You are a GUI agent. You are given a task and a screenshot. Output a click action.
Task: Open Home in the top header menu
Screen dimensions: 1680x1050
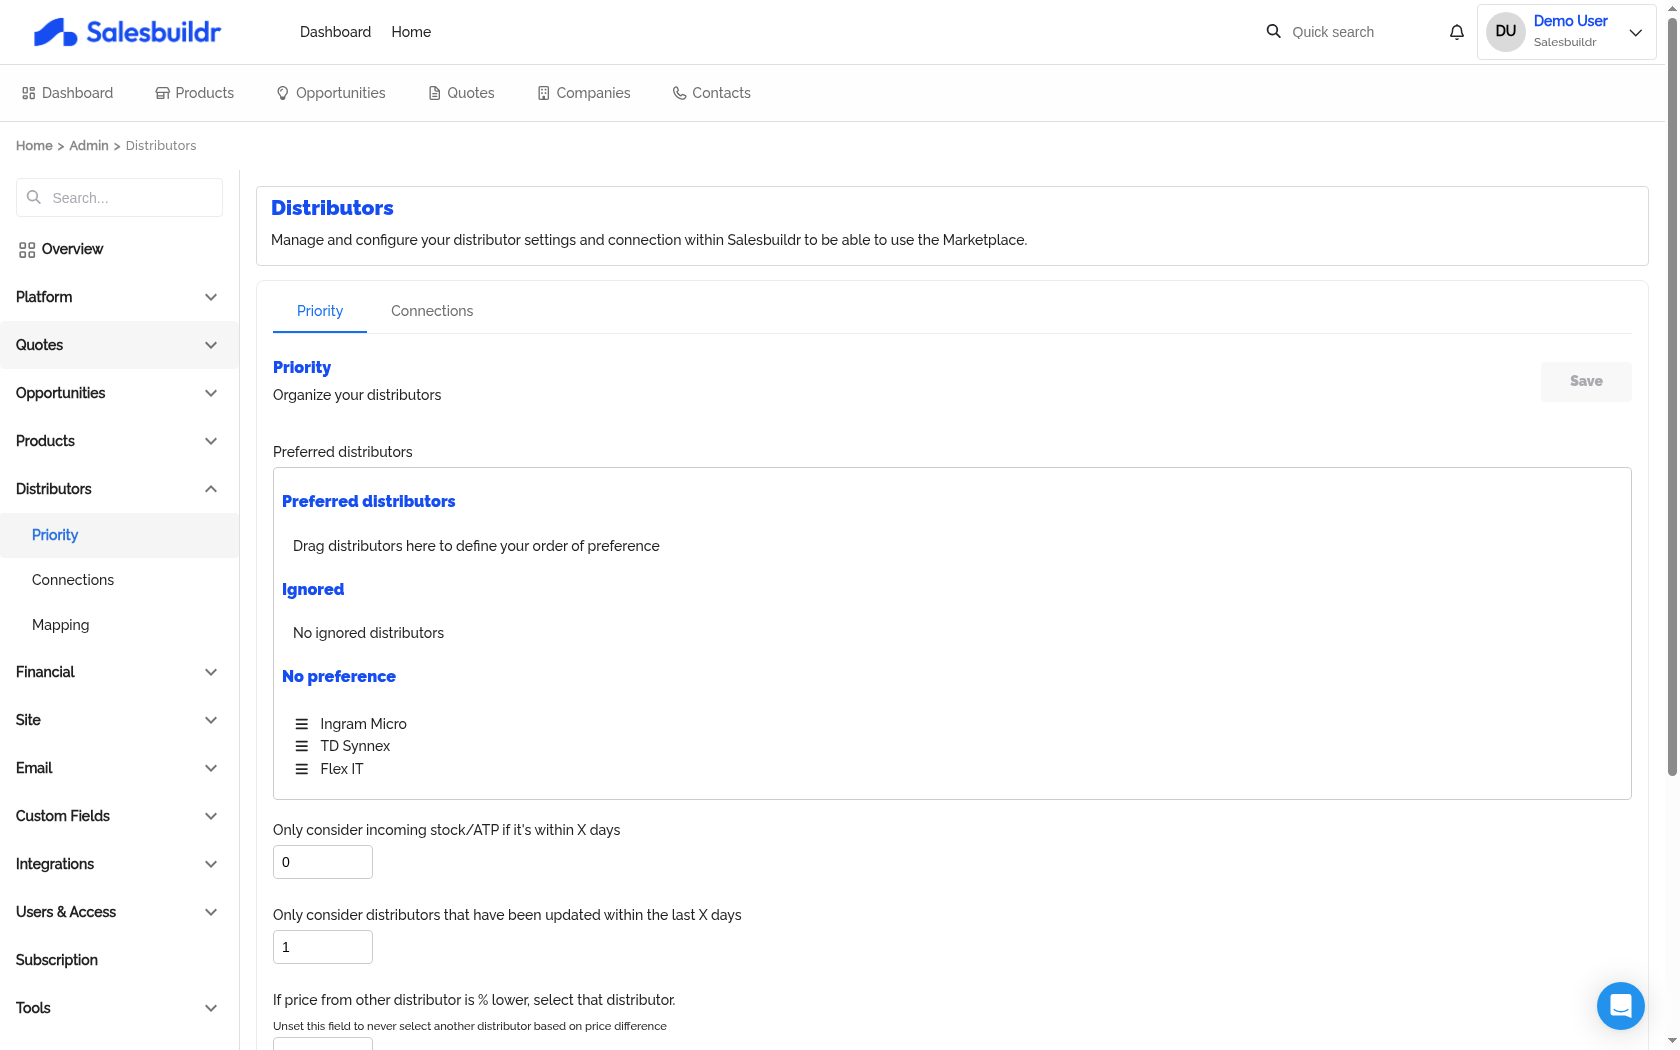pos(411,32)
